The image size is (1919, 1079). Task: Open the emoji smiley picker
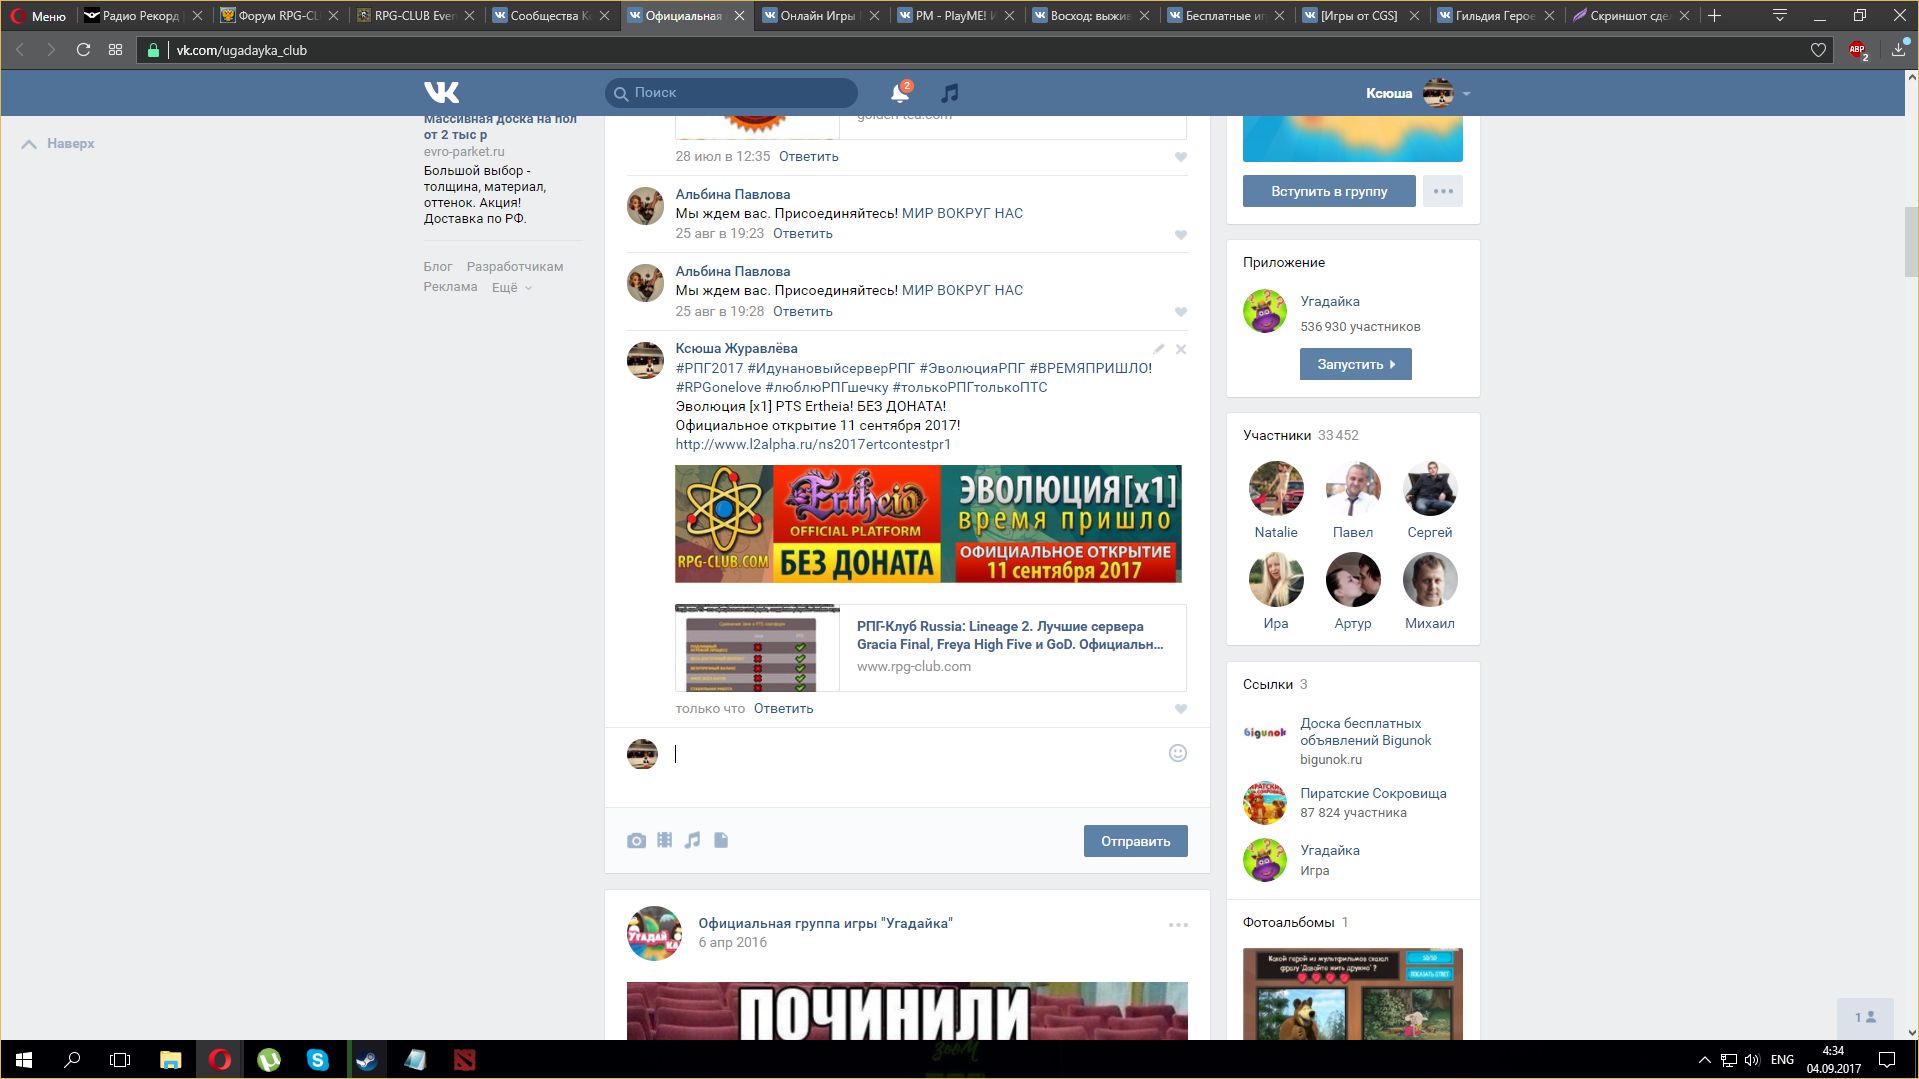pyautogui.click(x=1178, y=753)
